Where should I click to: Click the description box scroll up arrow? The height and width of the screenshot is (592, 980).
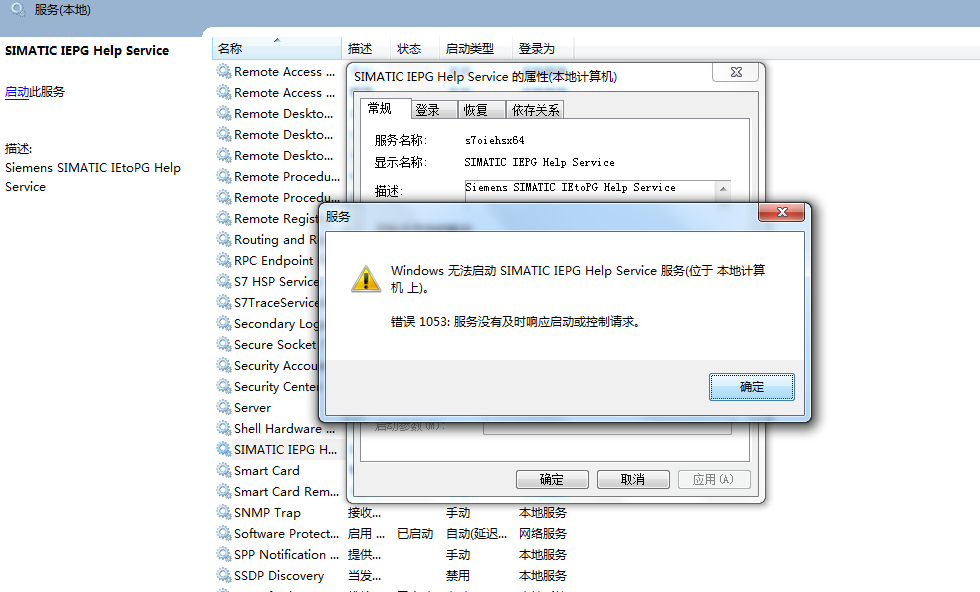pyautogui.click(x=723, y=189)
